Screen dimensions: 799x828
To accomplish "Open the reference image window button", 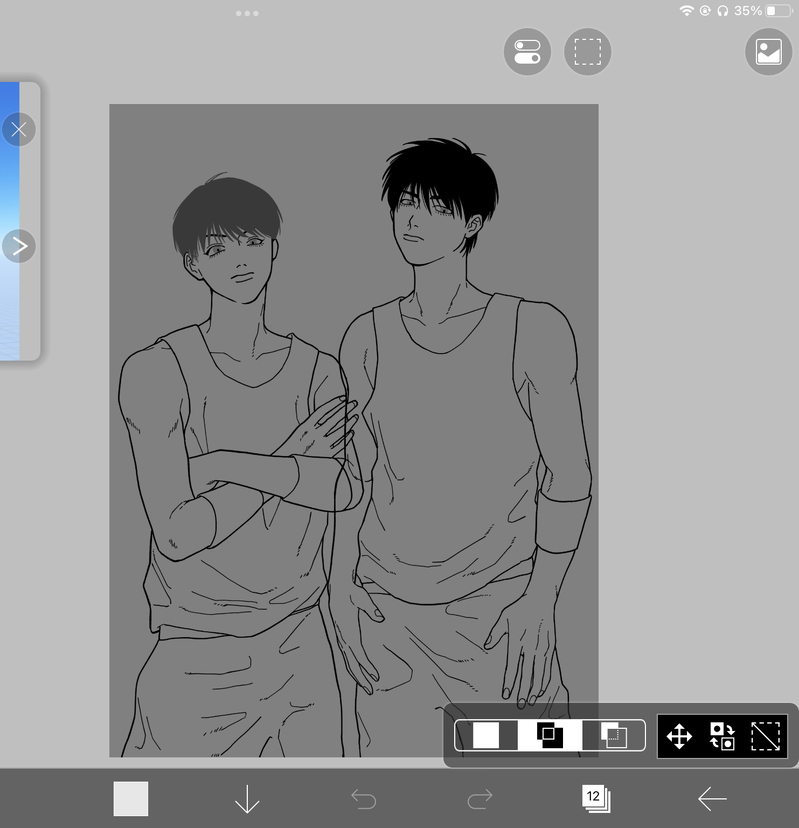I will (x=768, y=52).
